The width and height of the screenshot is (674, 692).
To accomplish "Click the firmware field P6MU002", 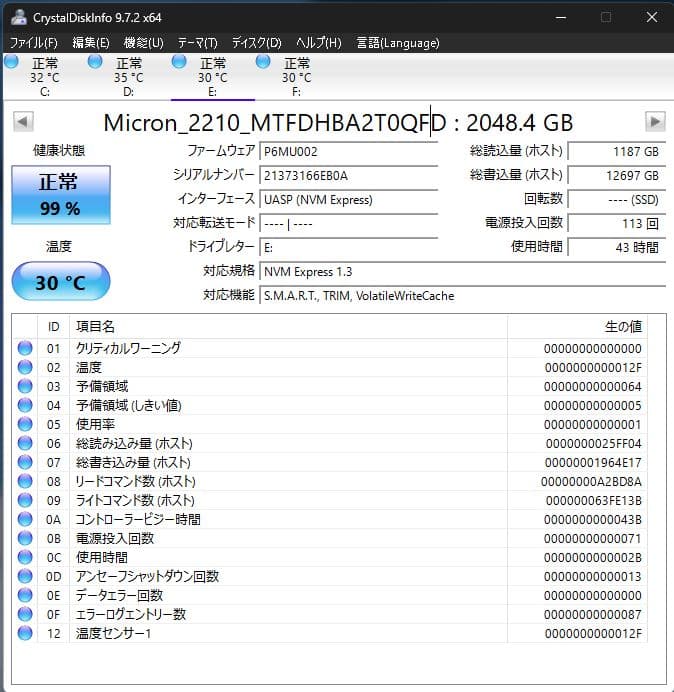I will pyautogui.click(x=349, y=151).
